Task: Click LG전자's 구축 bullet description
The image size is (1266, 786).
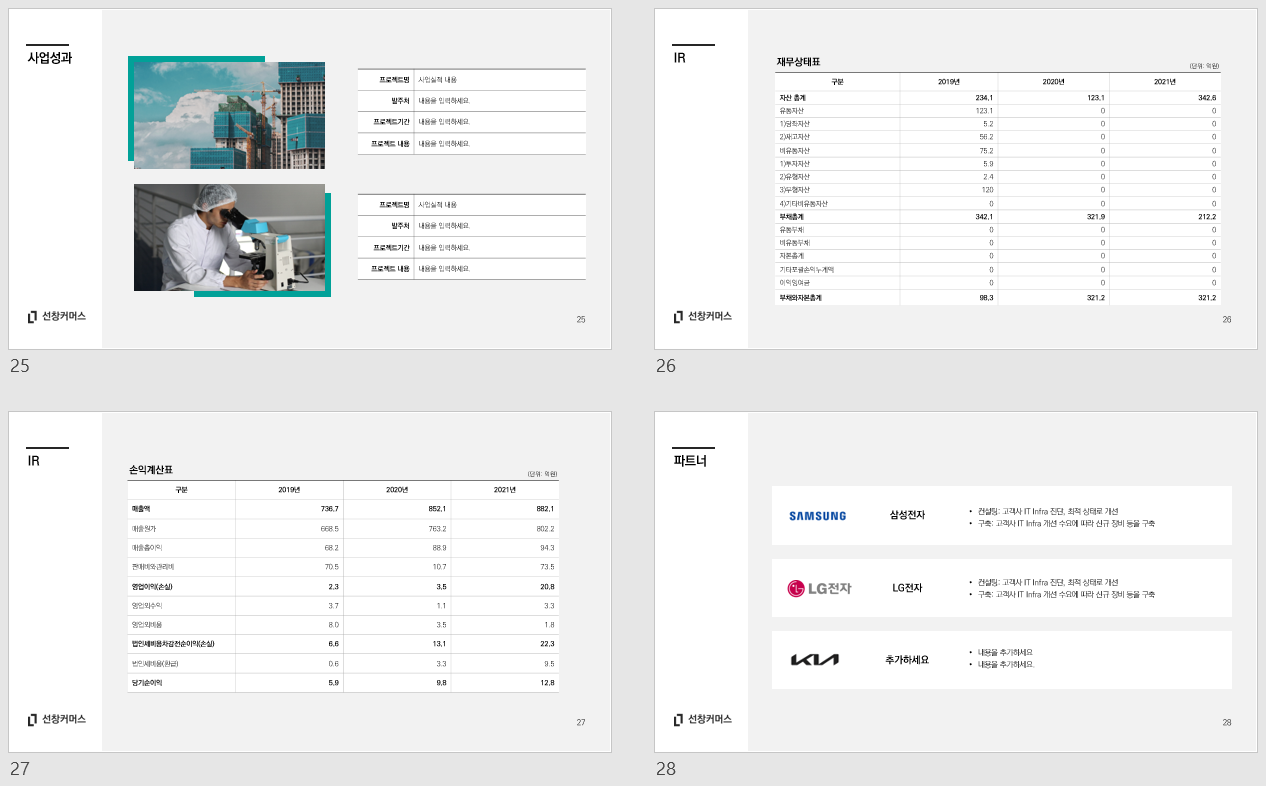Action: [1066, 595]
